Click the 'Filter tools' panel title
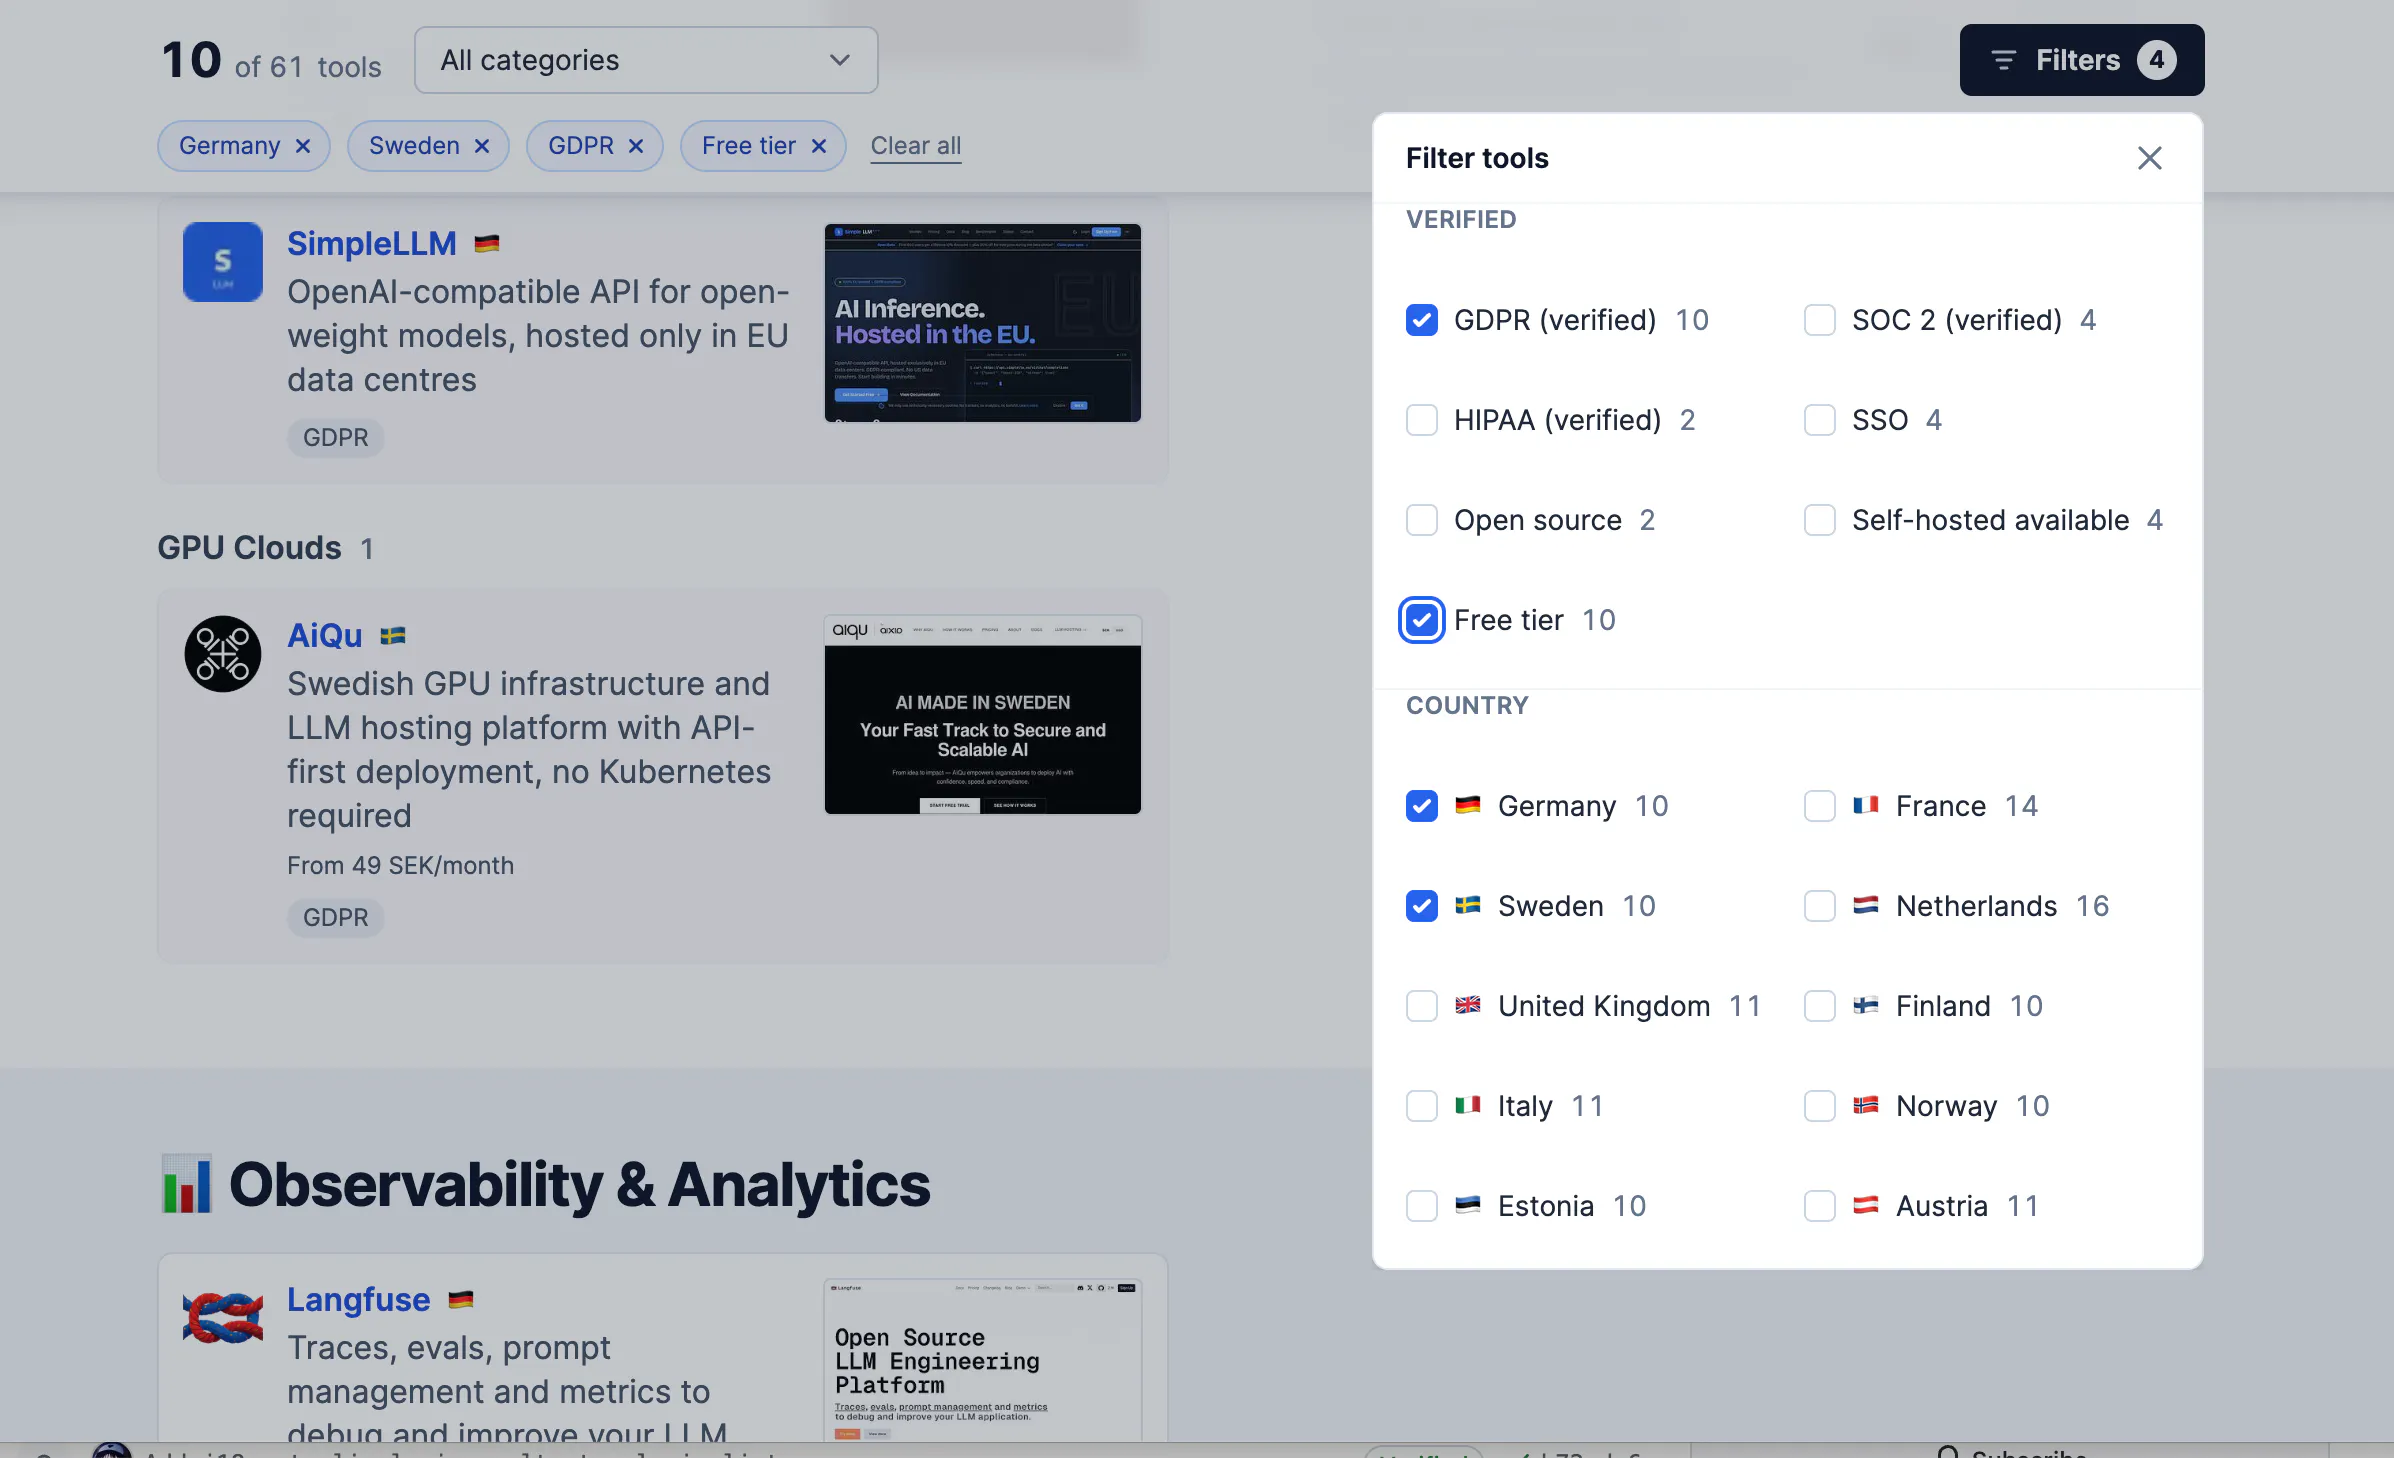This screenshot has width=2394, height=1458. [1477, 158]
